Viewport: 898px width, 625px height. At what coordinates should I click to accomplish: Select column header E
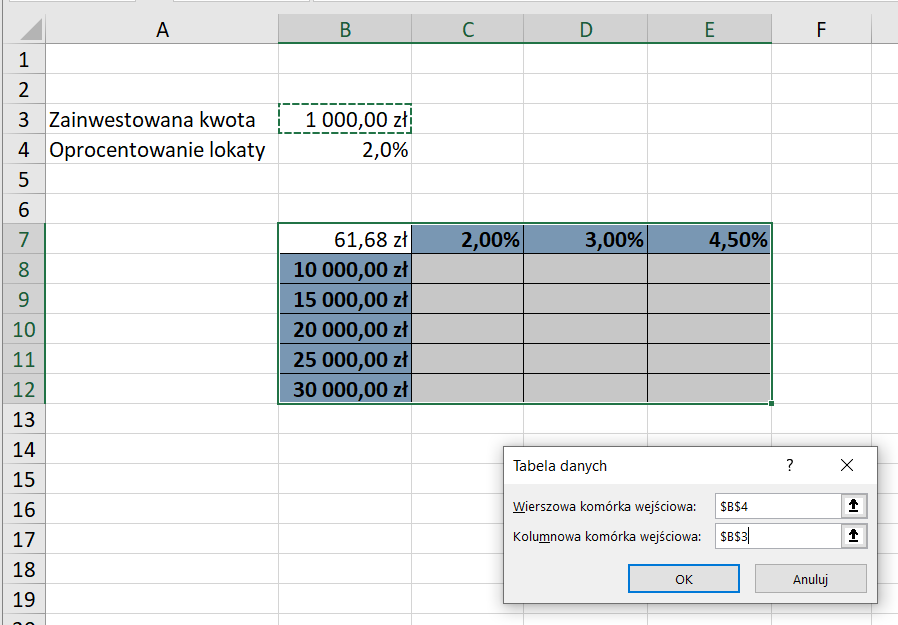pyautogui.click(x=709, y=29)
